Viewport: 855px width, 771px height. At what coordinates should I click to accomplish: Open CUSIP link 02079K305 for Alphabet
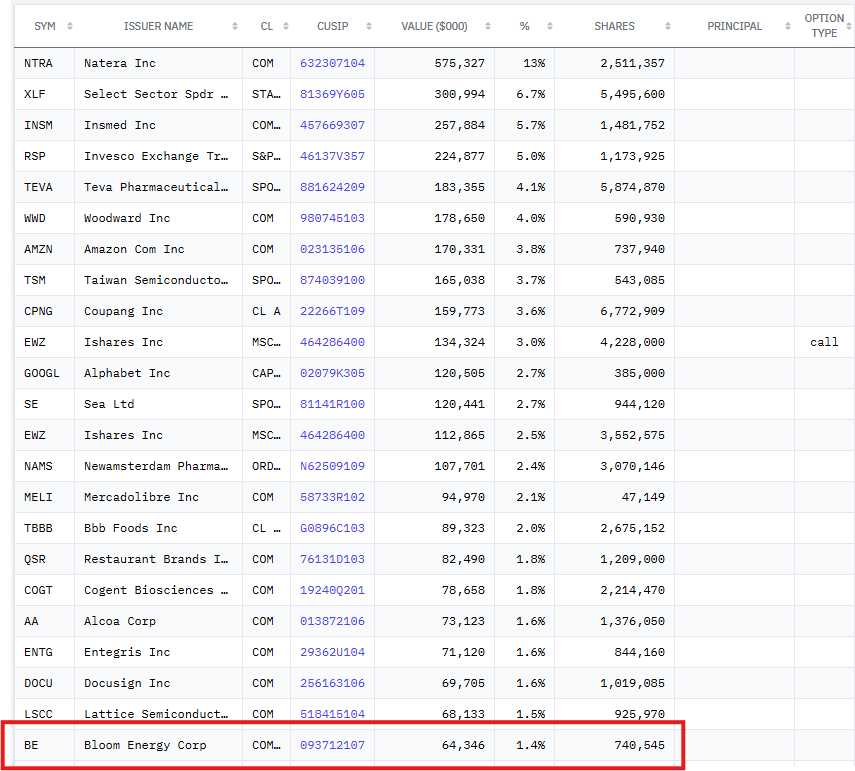(332, 374)
